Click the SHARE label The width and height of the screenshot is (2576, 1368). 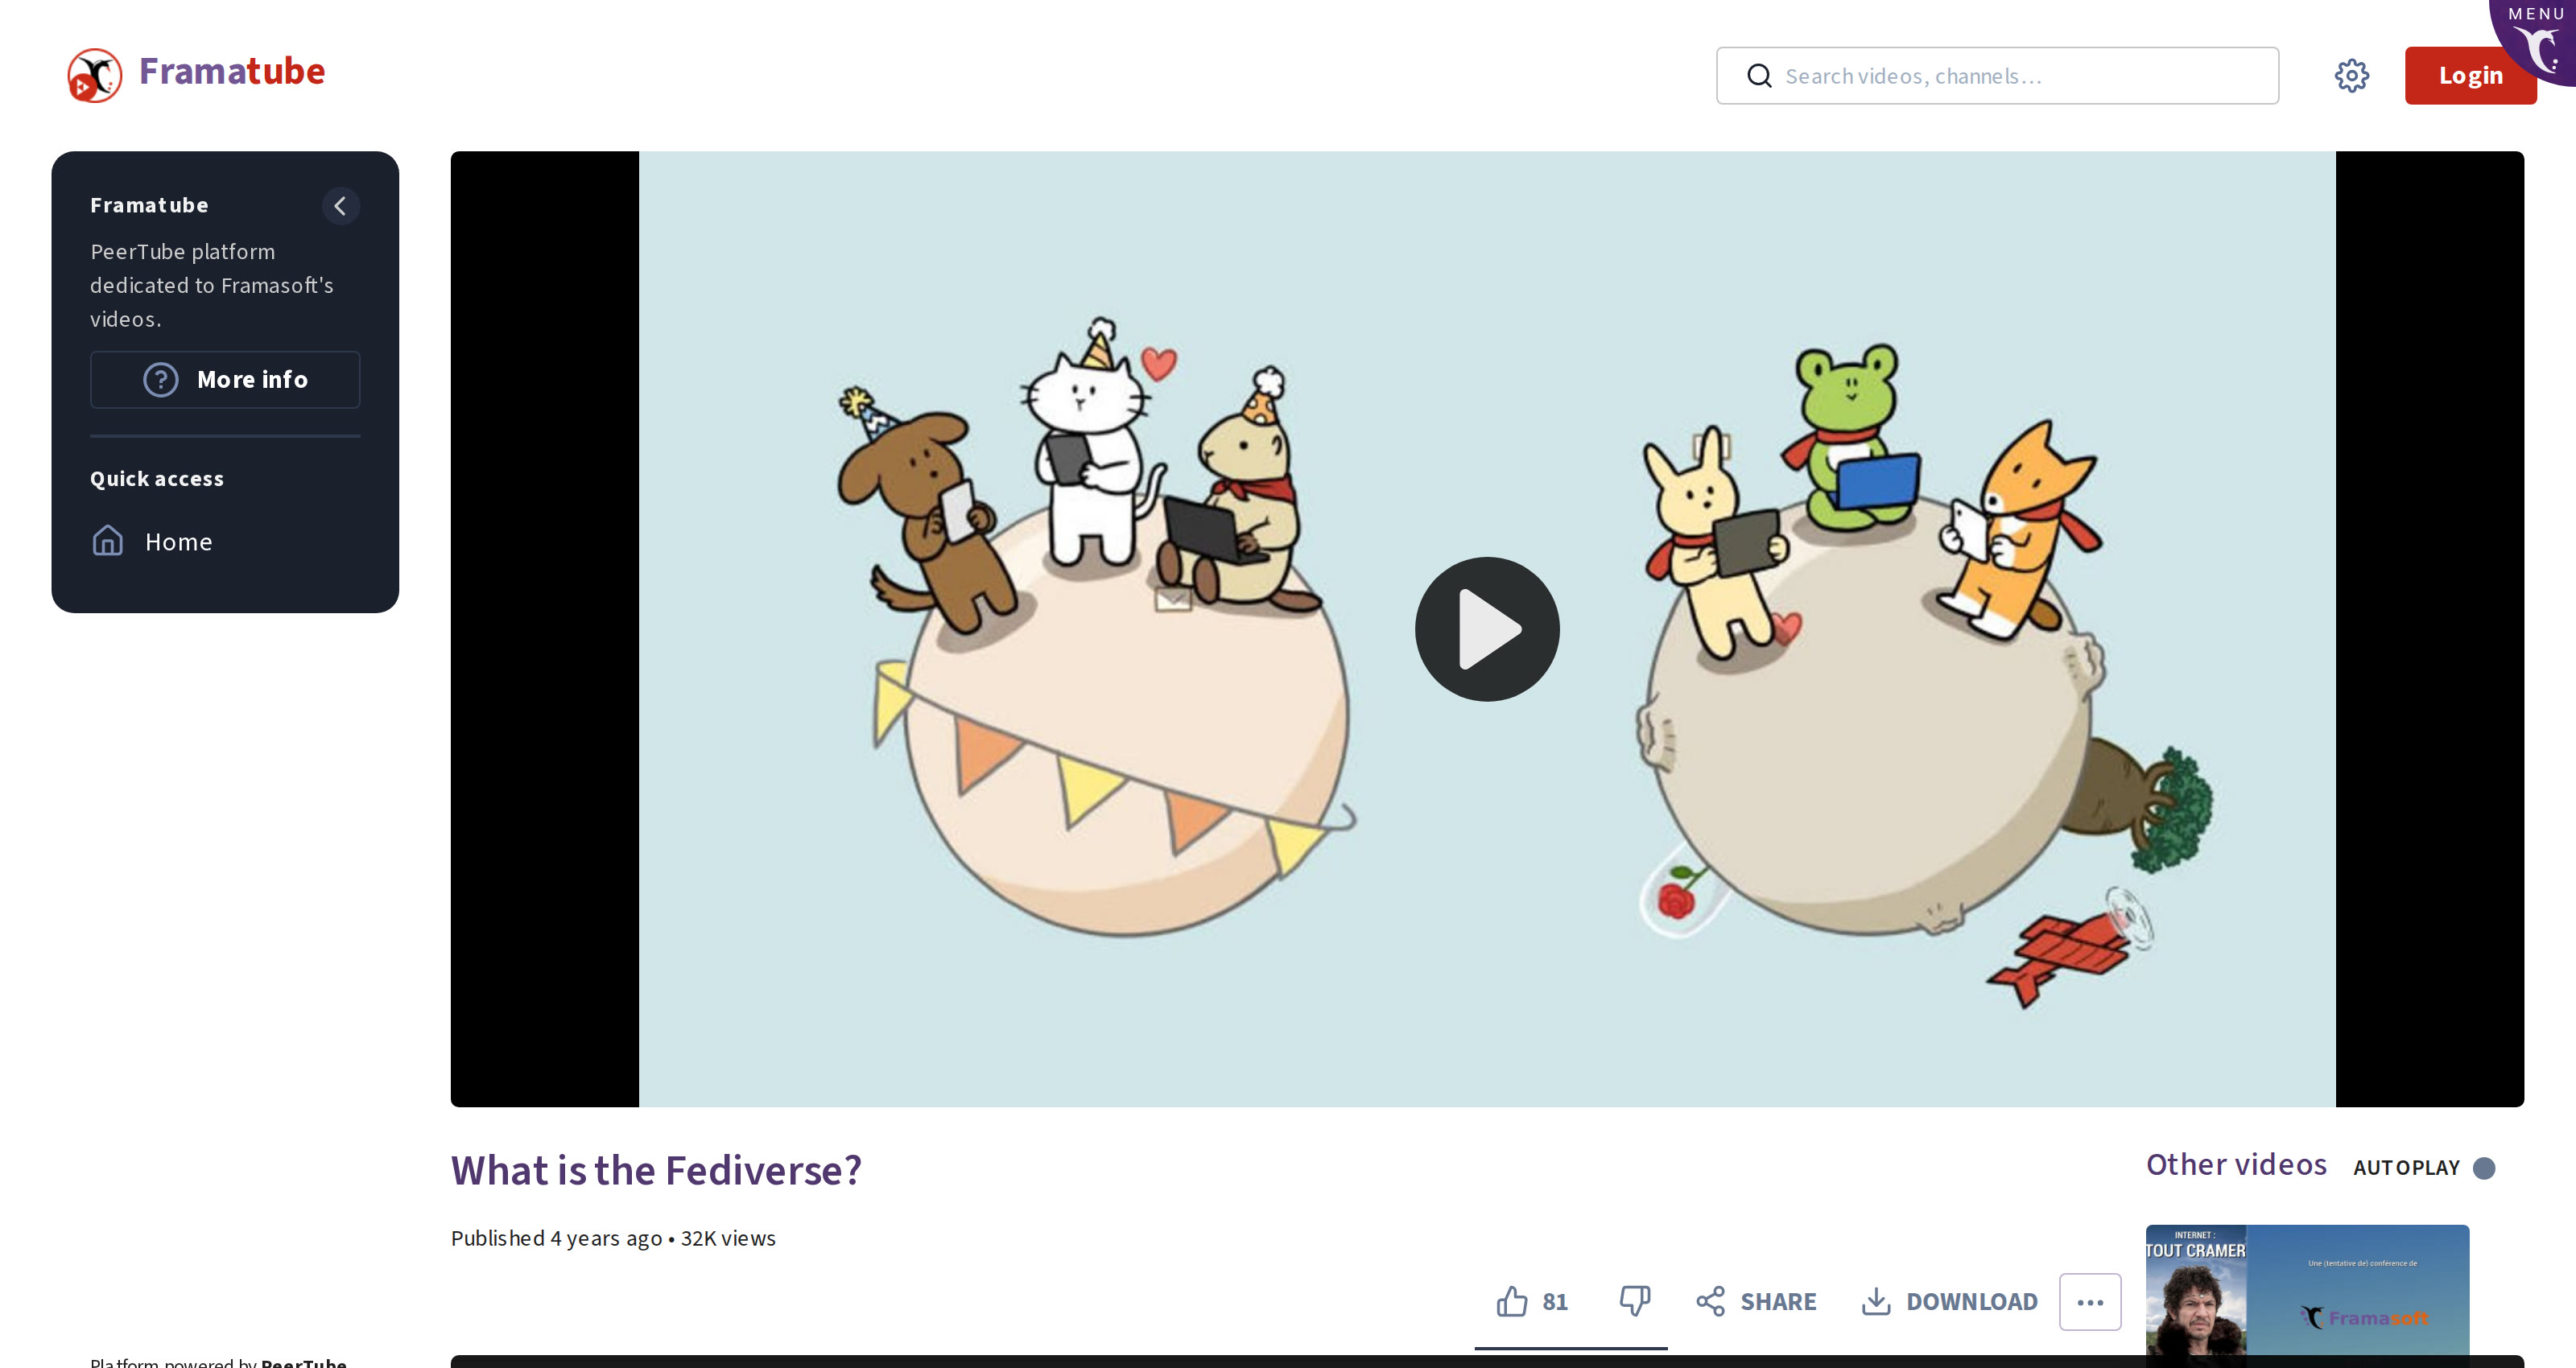[x=1778, y=1302]
